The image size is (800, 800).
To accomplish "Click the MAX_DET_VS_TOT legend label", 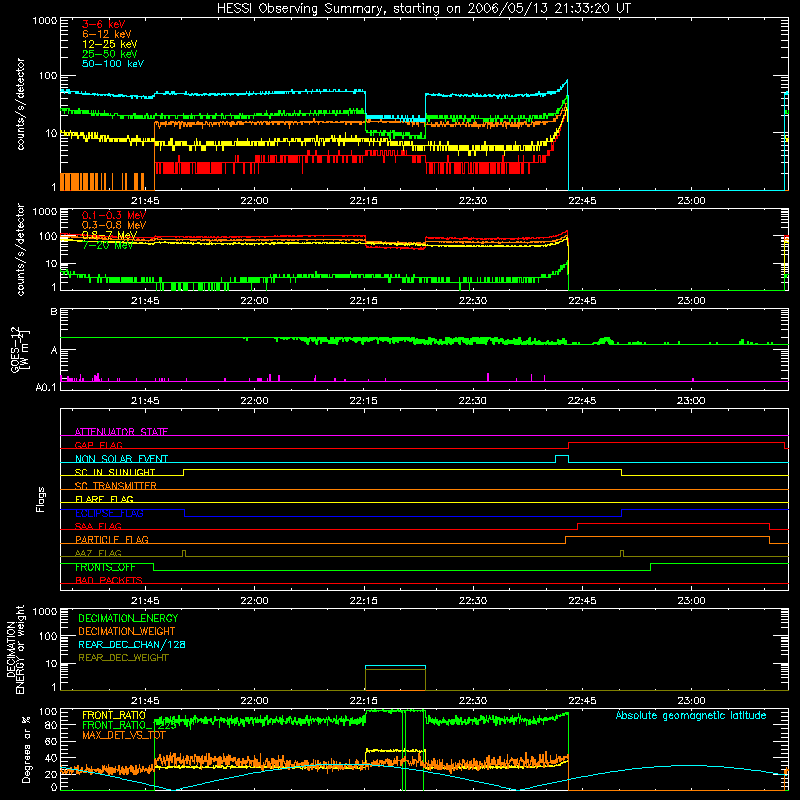I will coord(124,735).
